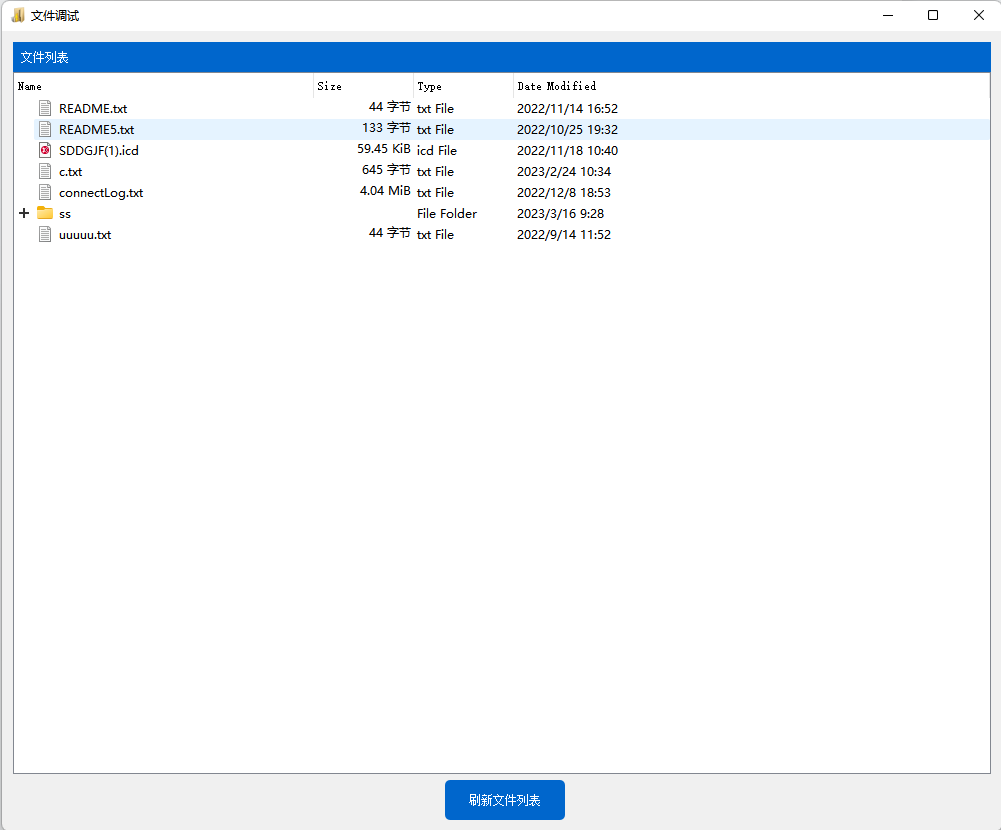Sort the list by Size column

point(364,86)
